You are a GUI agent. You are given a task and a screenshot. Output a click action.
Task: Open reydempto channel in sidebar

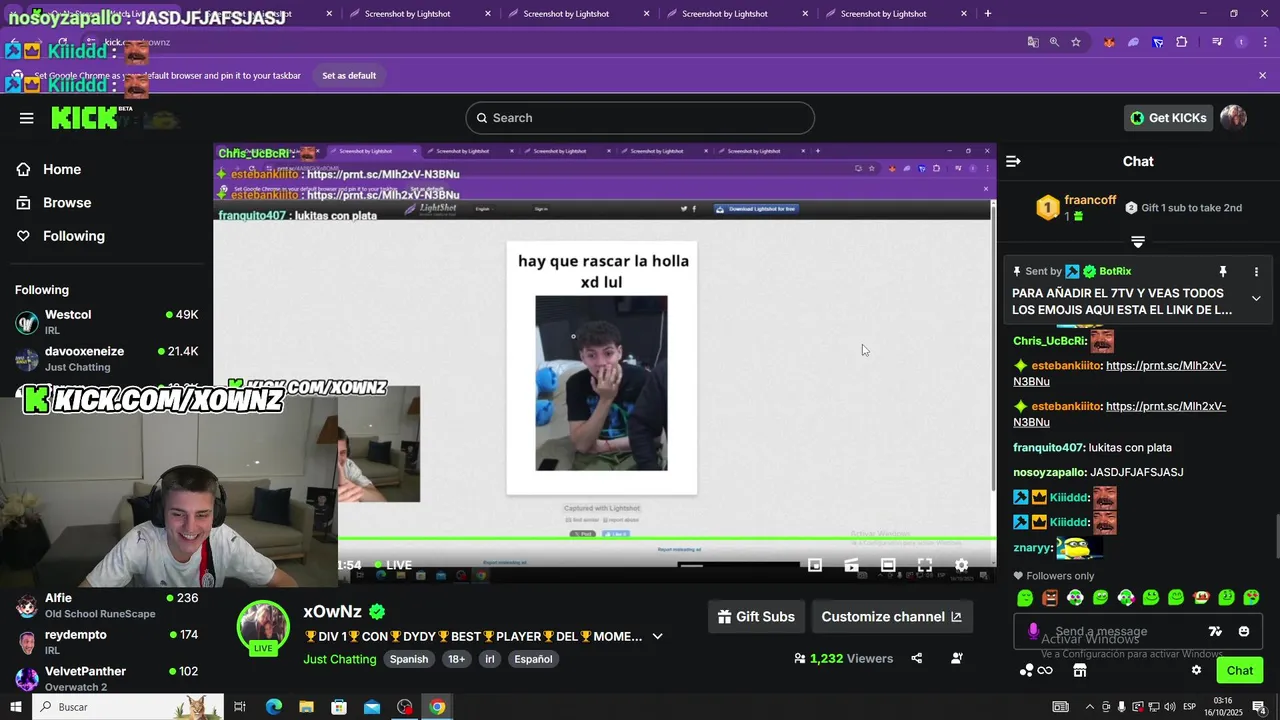[106, 642]
